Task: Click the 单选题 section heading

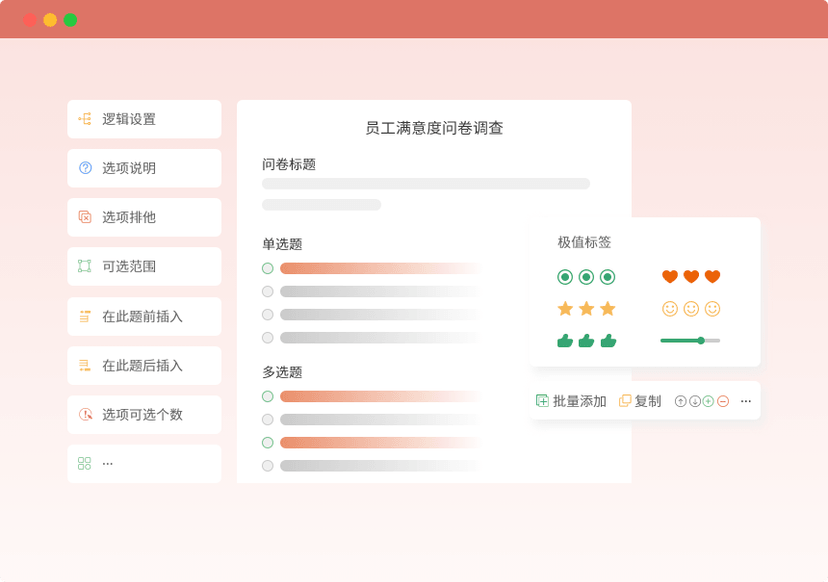Action: click(x=282, y=244)
